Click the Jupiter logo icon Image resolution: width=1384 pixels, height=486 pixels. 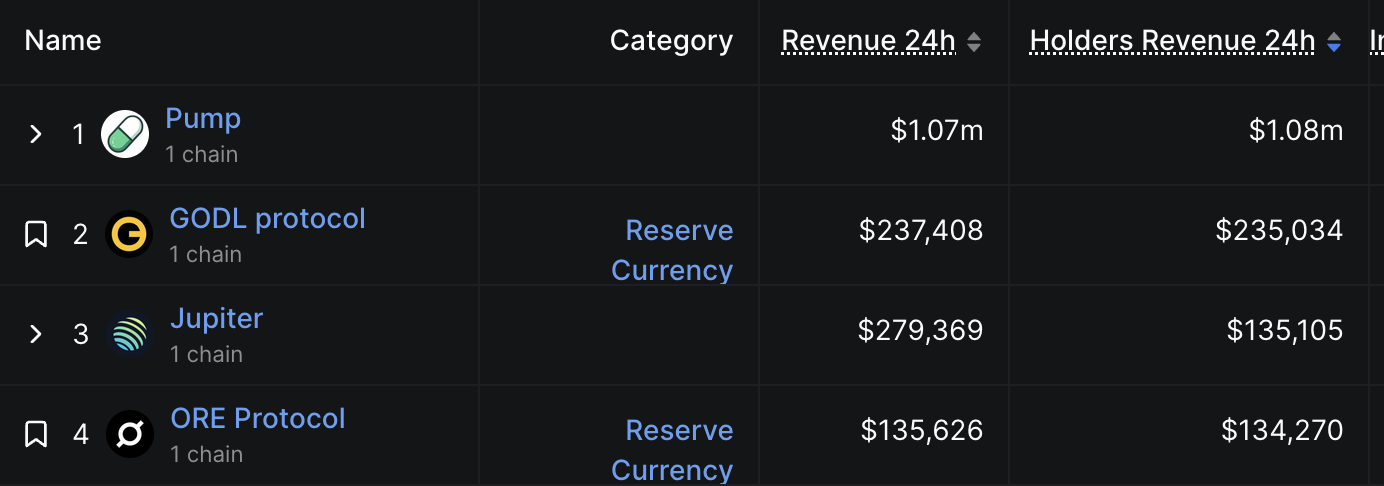pyautogui.click(x=129, y=334)
